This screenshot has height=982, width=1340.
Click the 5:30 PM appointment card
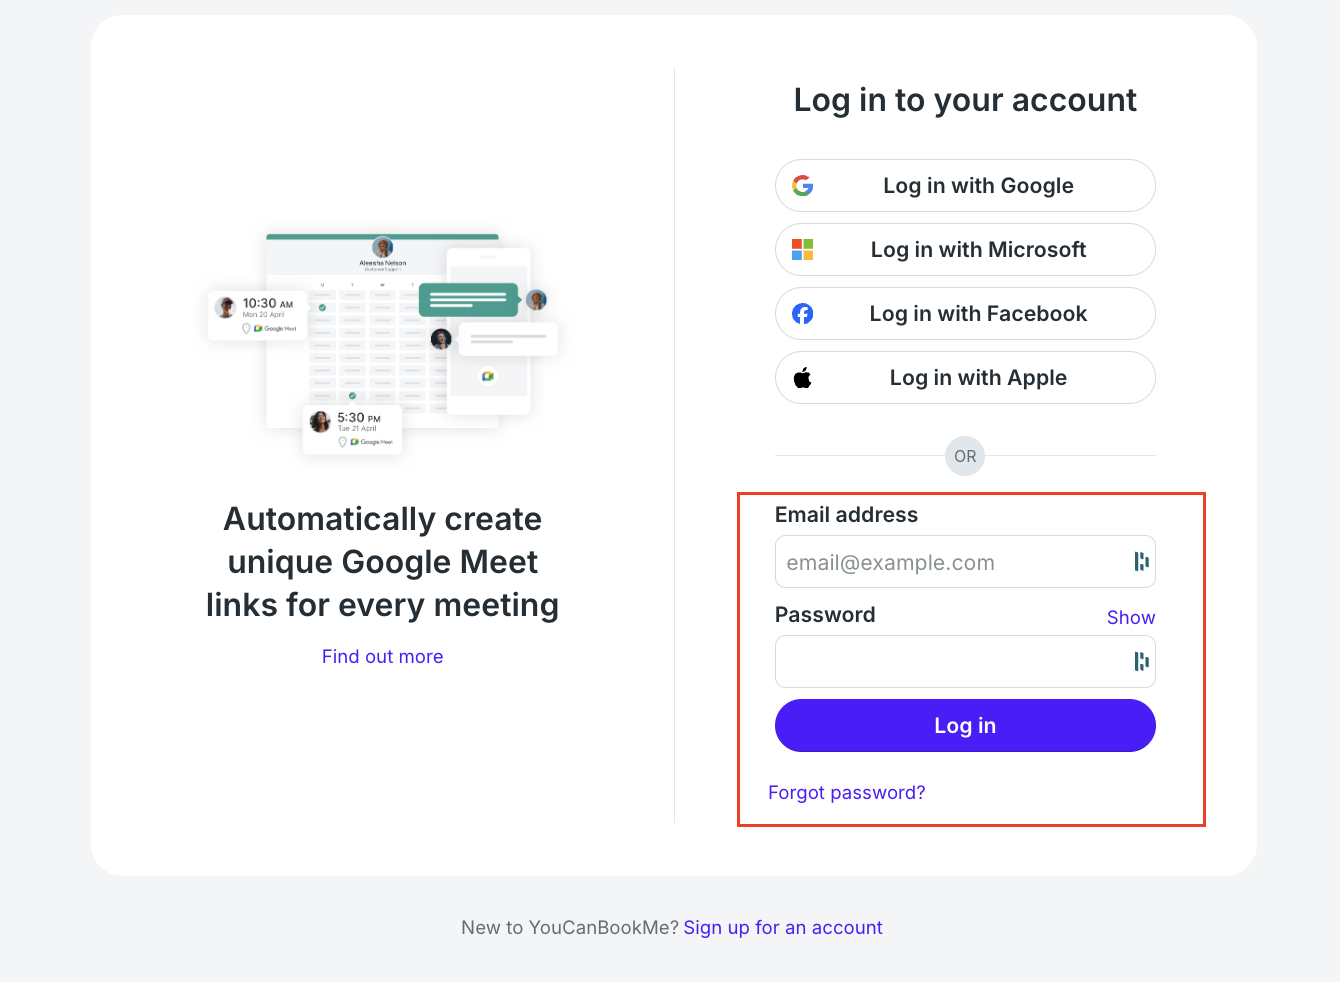point(352,429)
